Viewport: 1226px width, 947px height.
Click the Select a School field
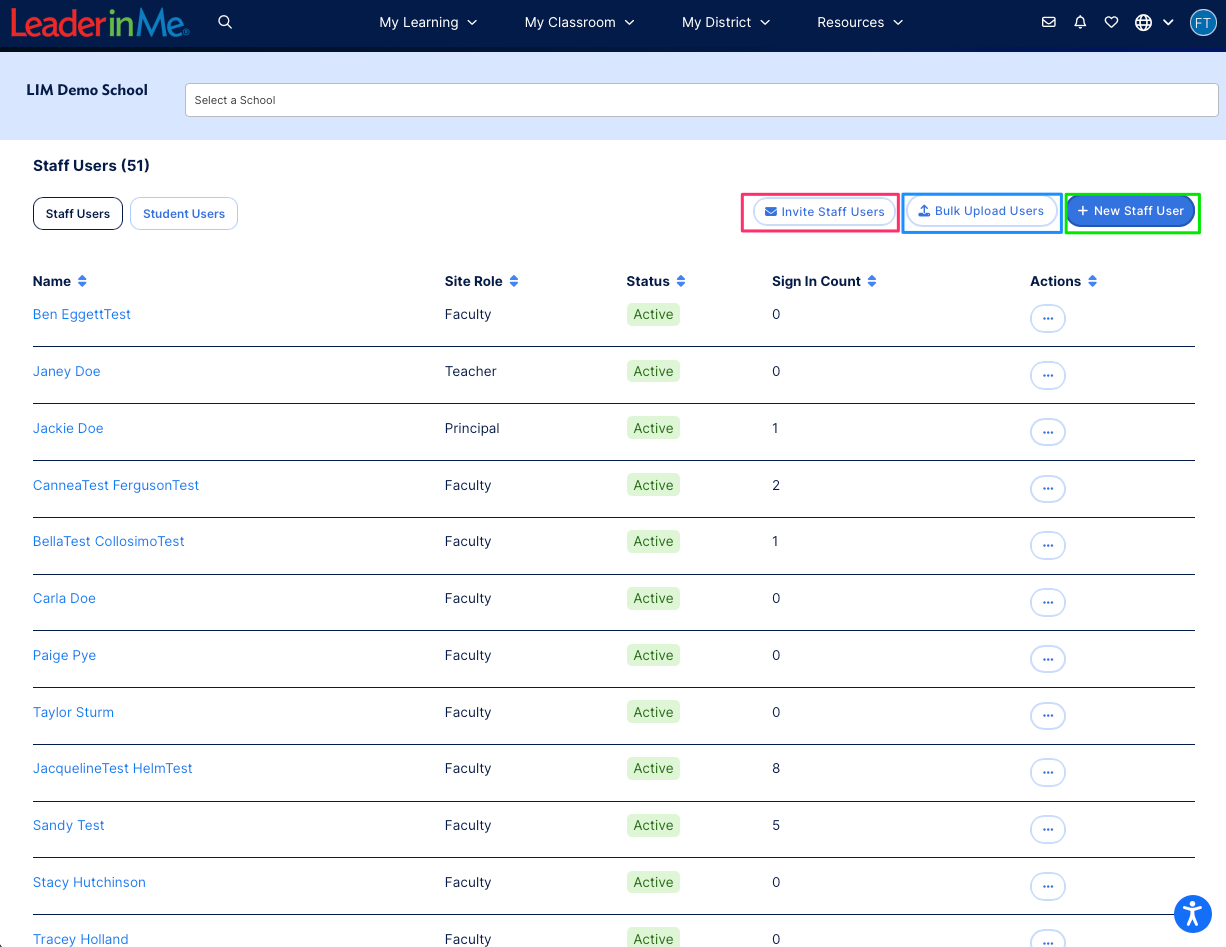pyautogui.click(x=700, y=100)
